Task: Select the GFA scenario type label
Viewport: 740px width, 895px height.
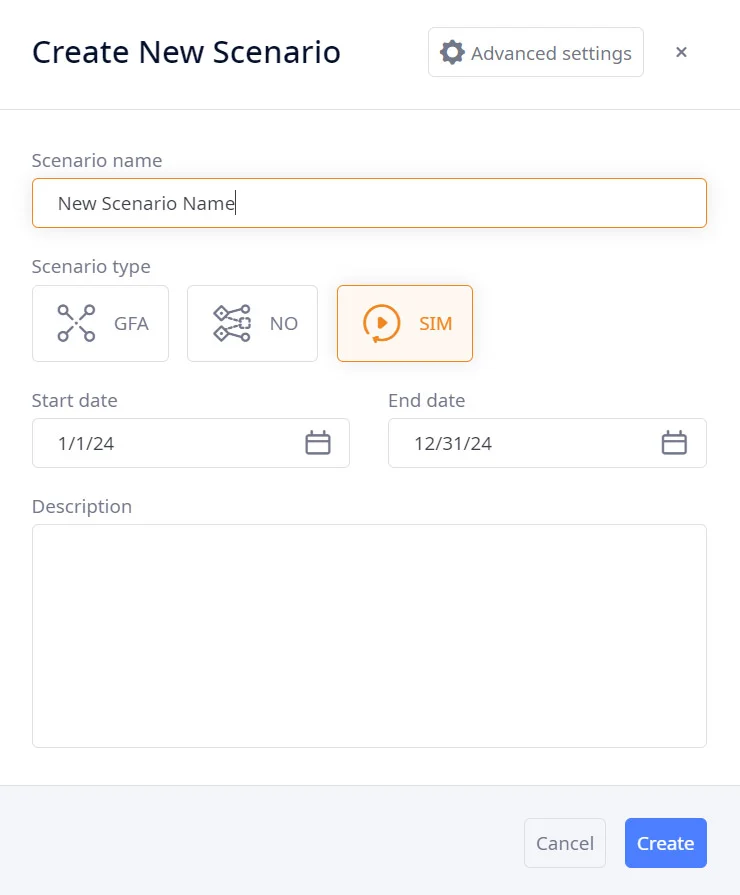Action: 131,324
